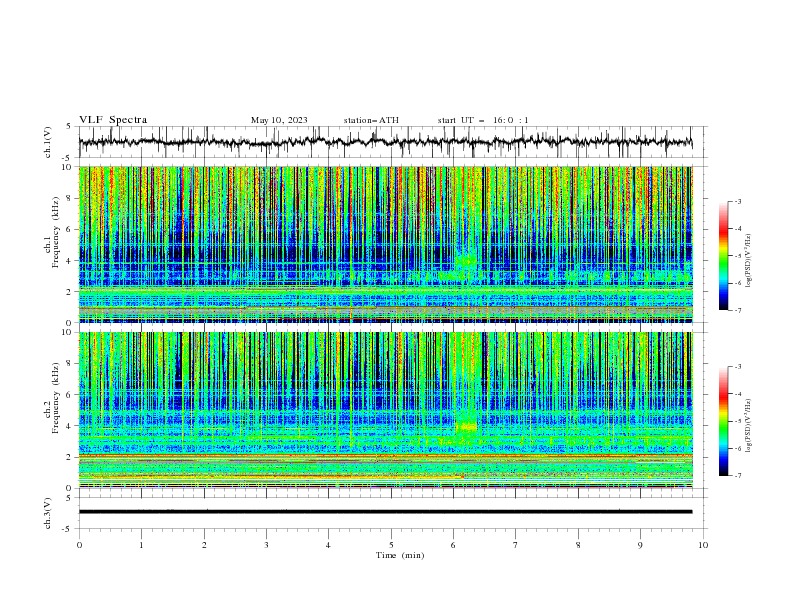Click the time axis tick label "9"
This screenshot has width=792, height=612.
click(640, 545)
